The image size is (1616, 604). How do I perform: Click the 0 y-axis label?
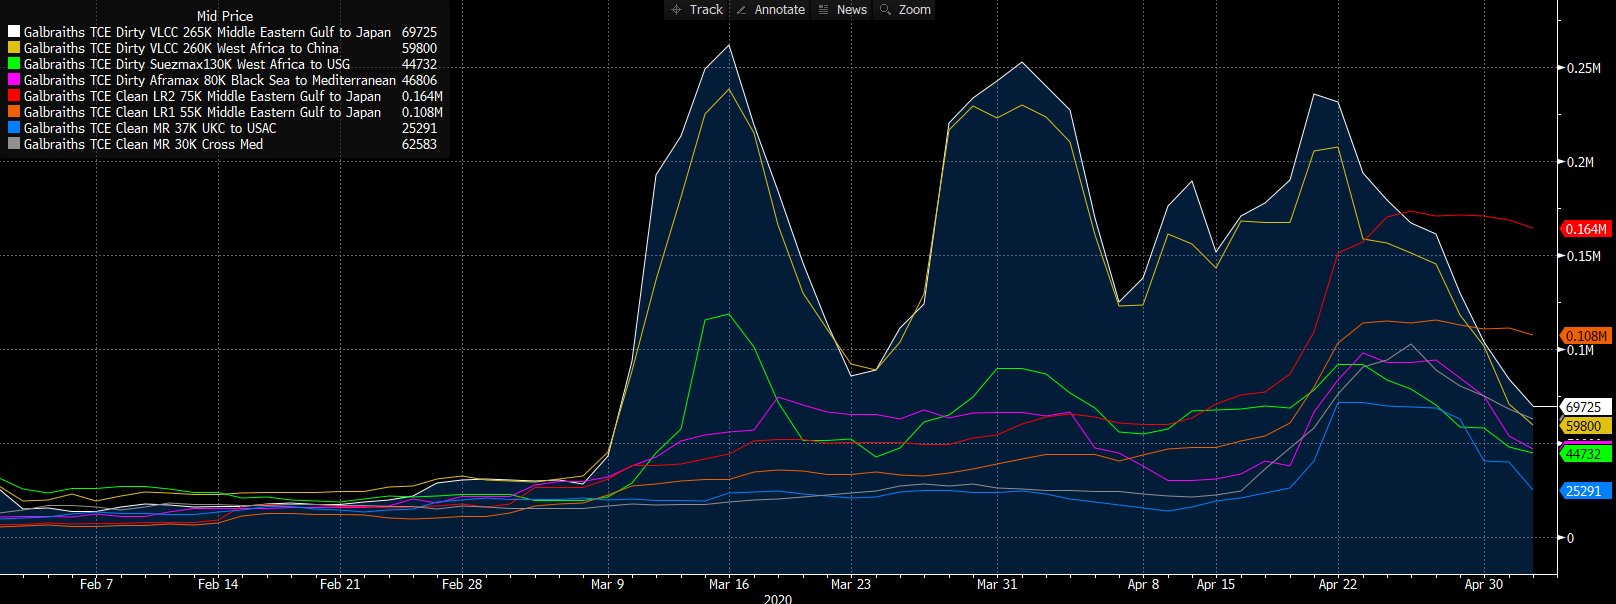click(1570, 538)
